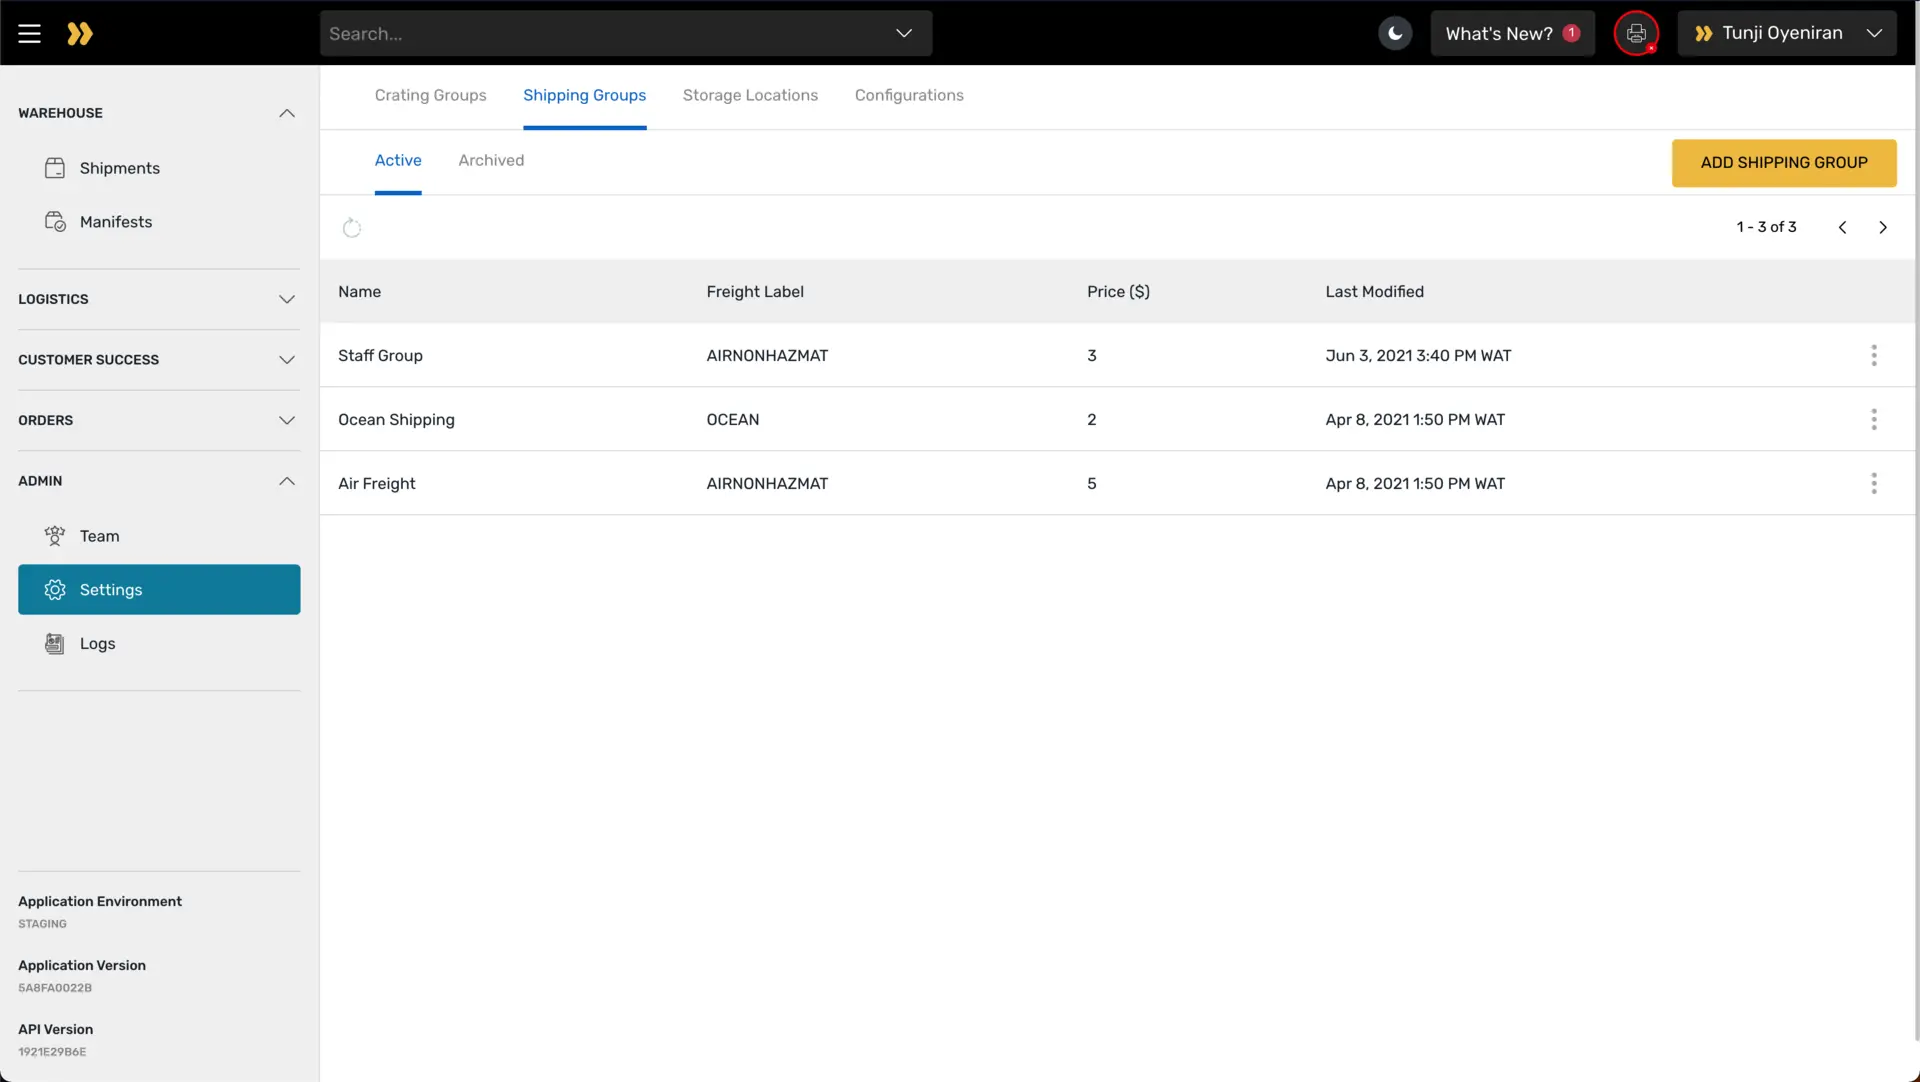The width and height of the screenshot is (1920, 1082).
Task: Click the Freight Label column header
Action: (x=755, y=292)
